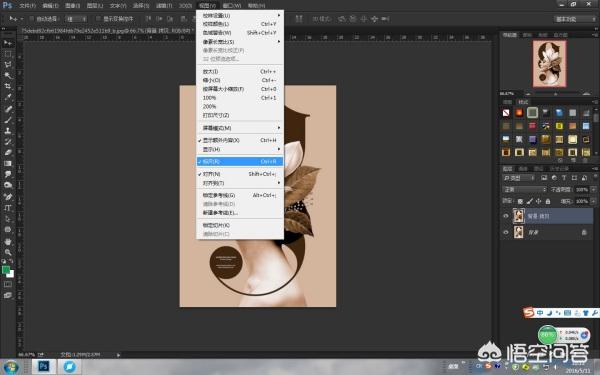Toggle Snap (Shift+Ctrl+;) menu entry
This screenshot has width=600, height=375.
pyautogui.click(x=240, y=174)
